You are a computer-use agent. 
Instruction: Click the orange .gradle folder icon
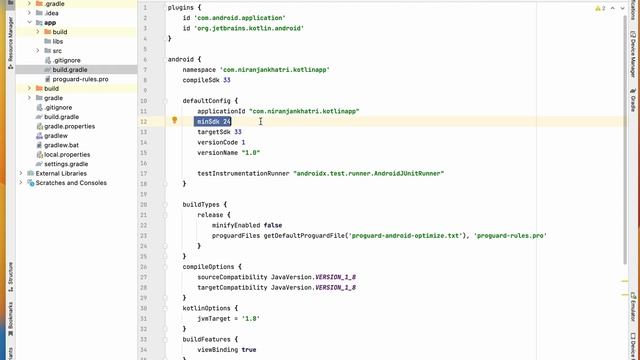39,4
